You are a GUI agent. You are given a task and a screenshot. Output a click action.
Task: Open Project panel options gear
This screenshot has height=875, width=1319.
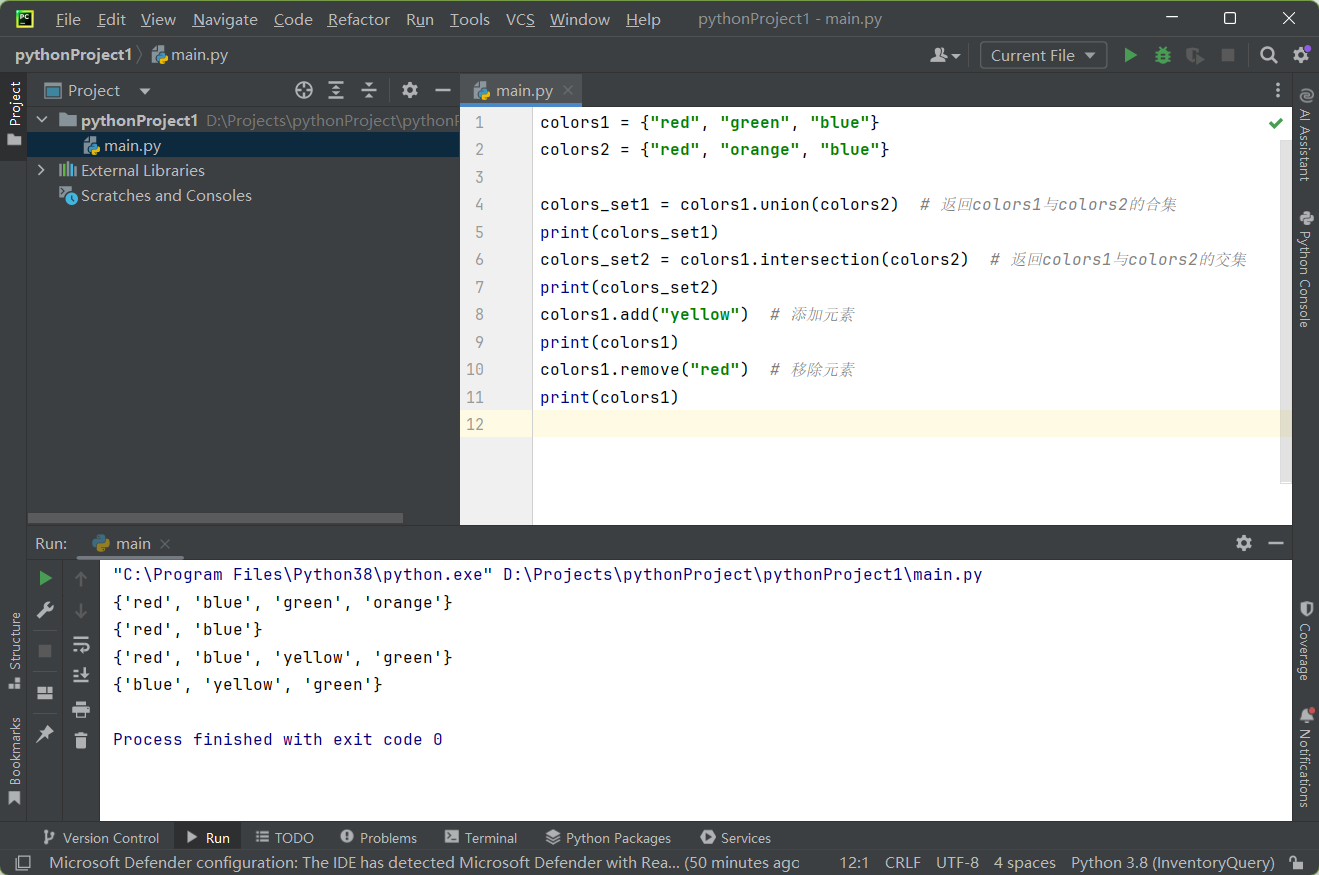(x=409, y=91)
